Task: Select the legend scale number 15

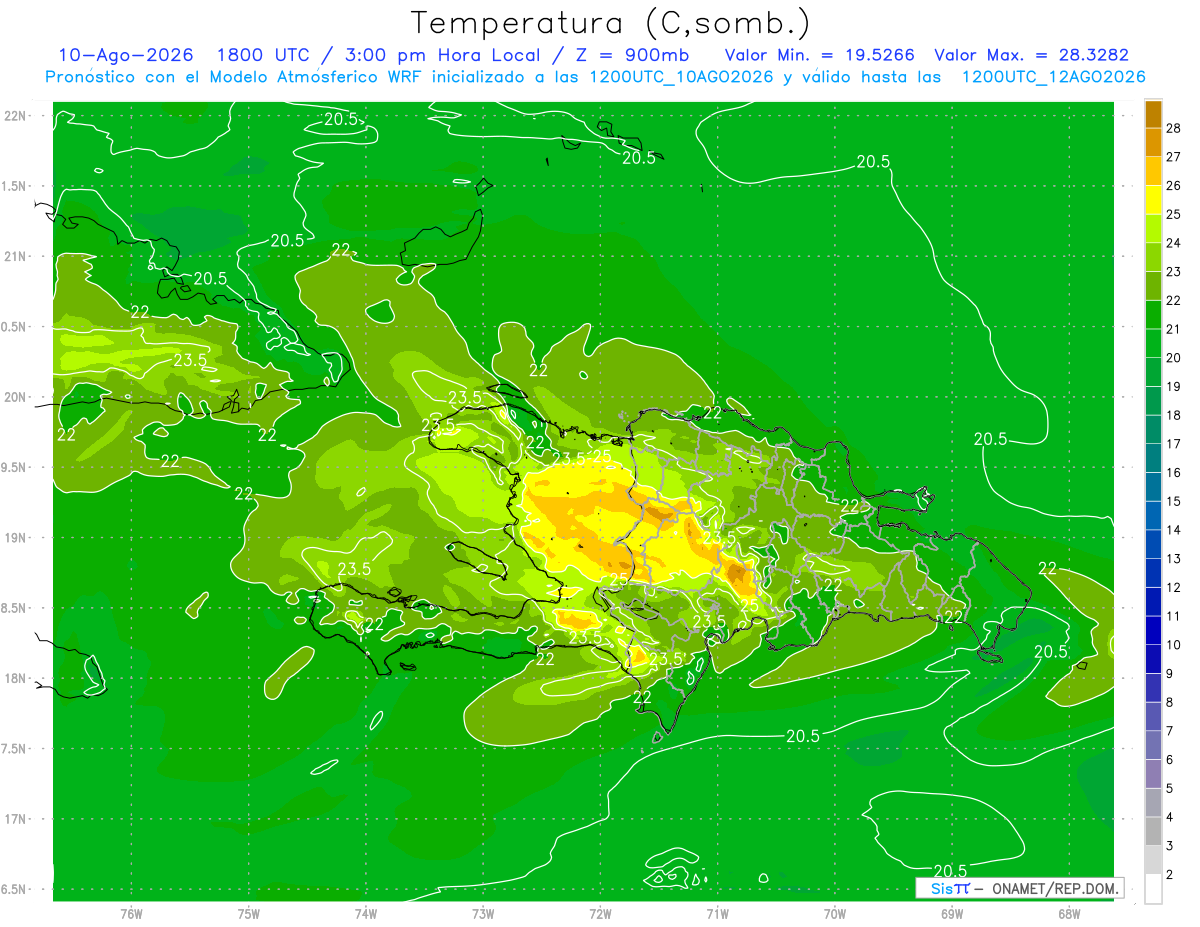Action: click(x=1173, y=501)
